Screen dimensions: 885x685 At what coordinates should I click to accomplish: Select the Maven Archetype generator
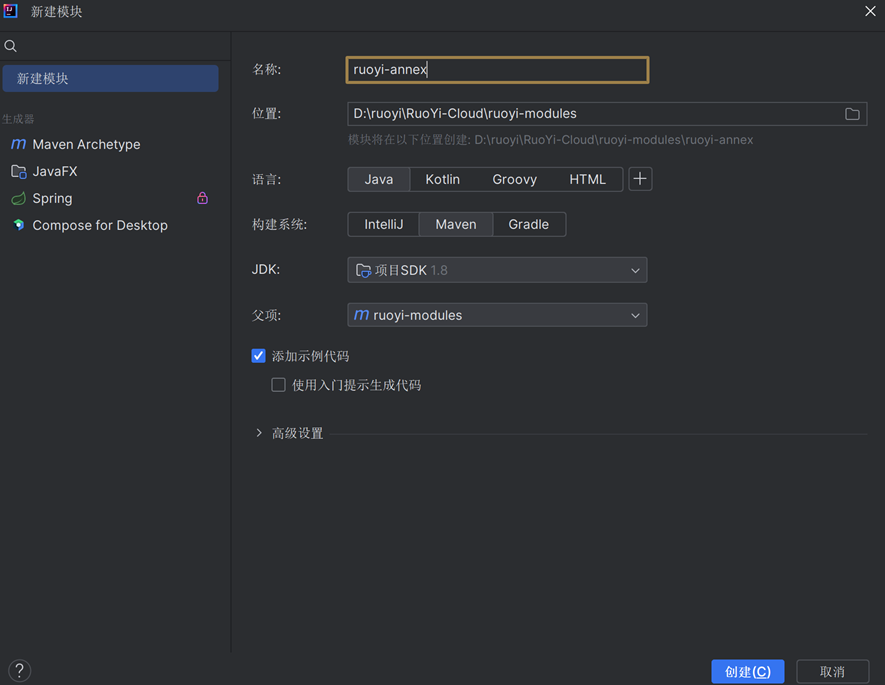(86, 144)
